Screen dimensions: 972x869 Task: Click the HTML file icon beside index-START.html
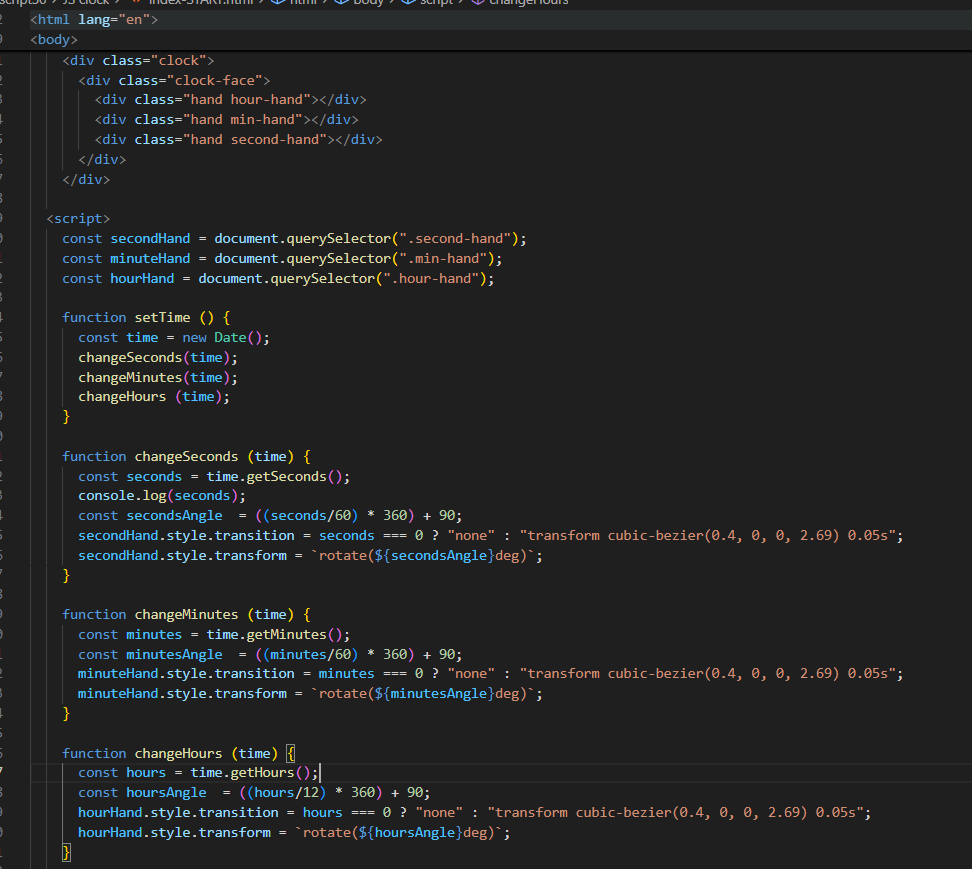[136, 3]
